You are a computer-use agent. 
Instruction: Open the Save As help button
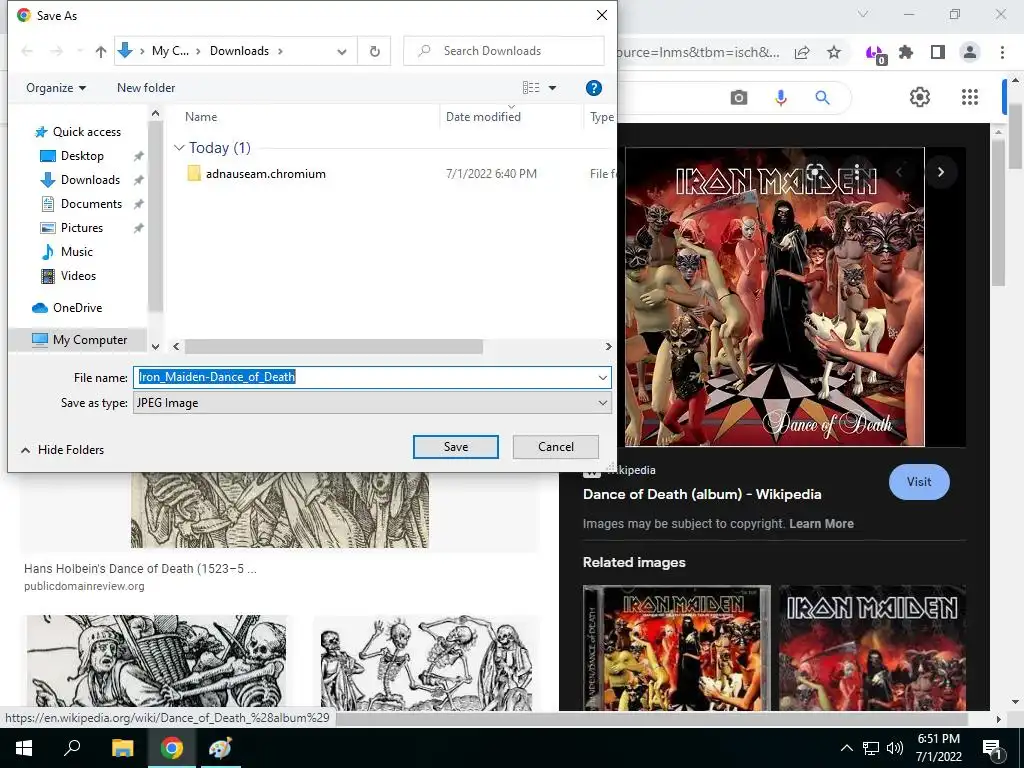tap(593, 88)
